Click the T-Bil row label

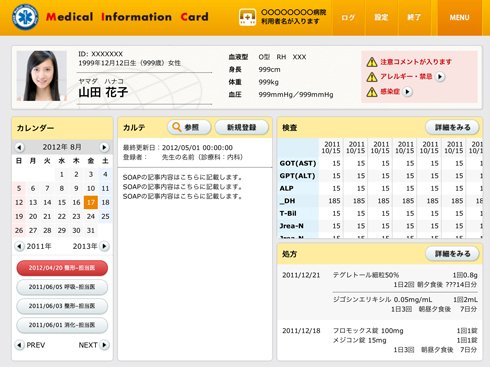pos(288,213)
